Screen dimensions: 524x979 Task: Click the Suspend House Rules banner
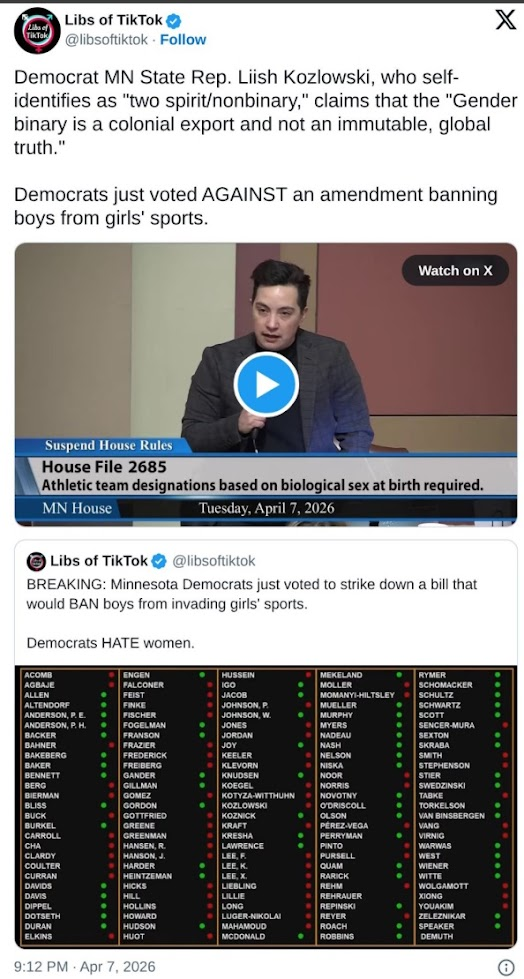[109, 445]
